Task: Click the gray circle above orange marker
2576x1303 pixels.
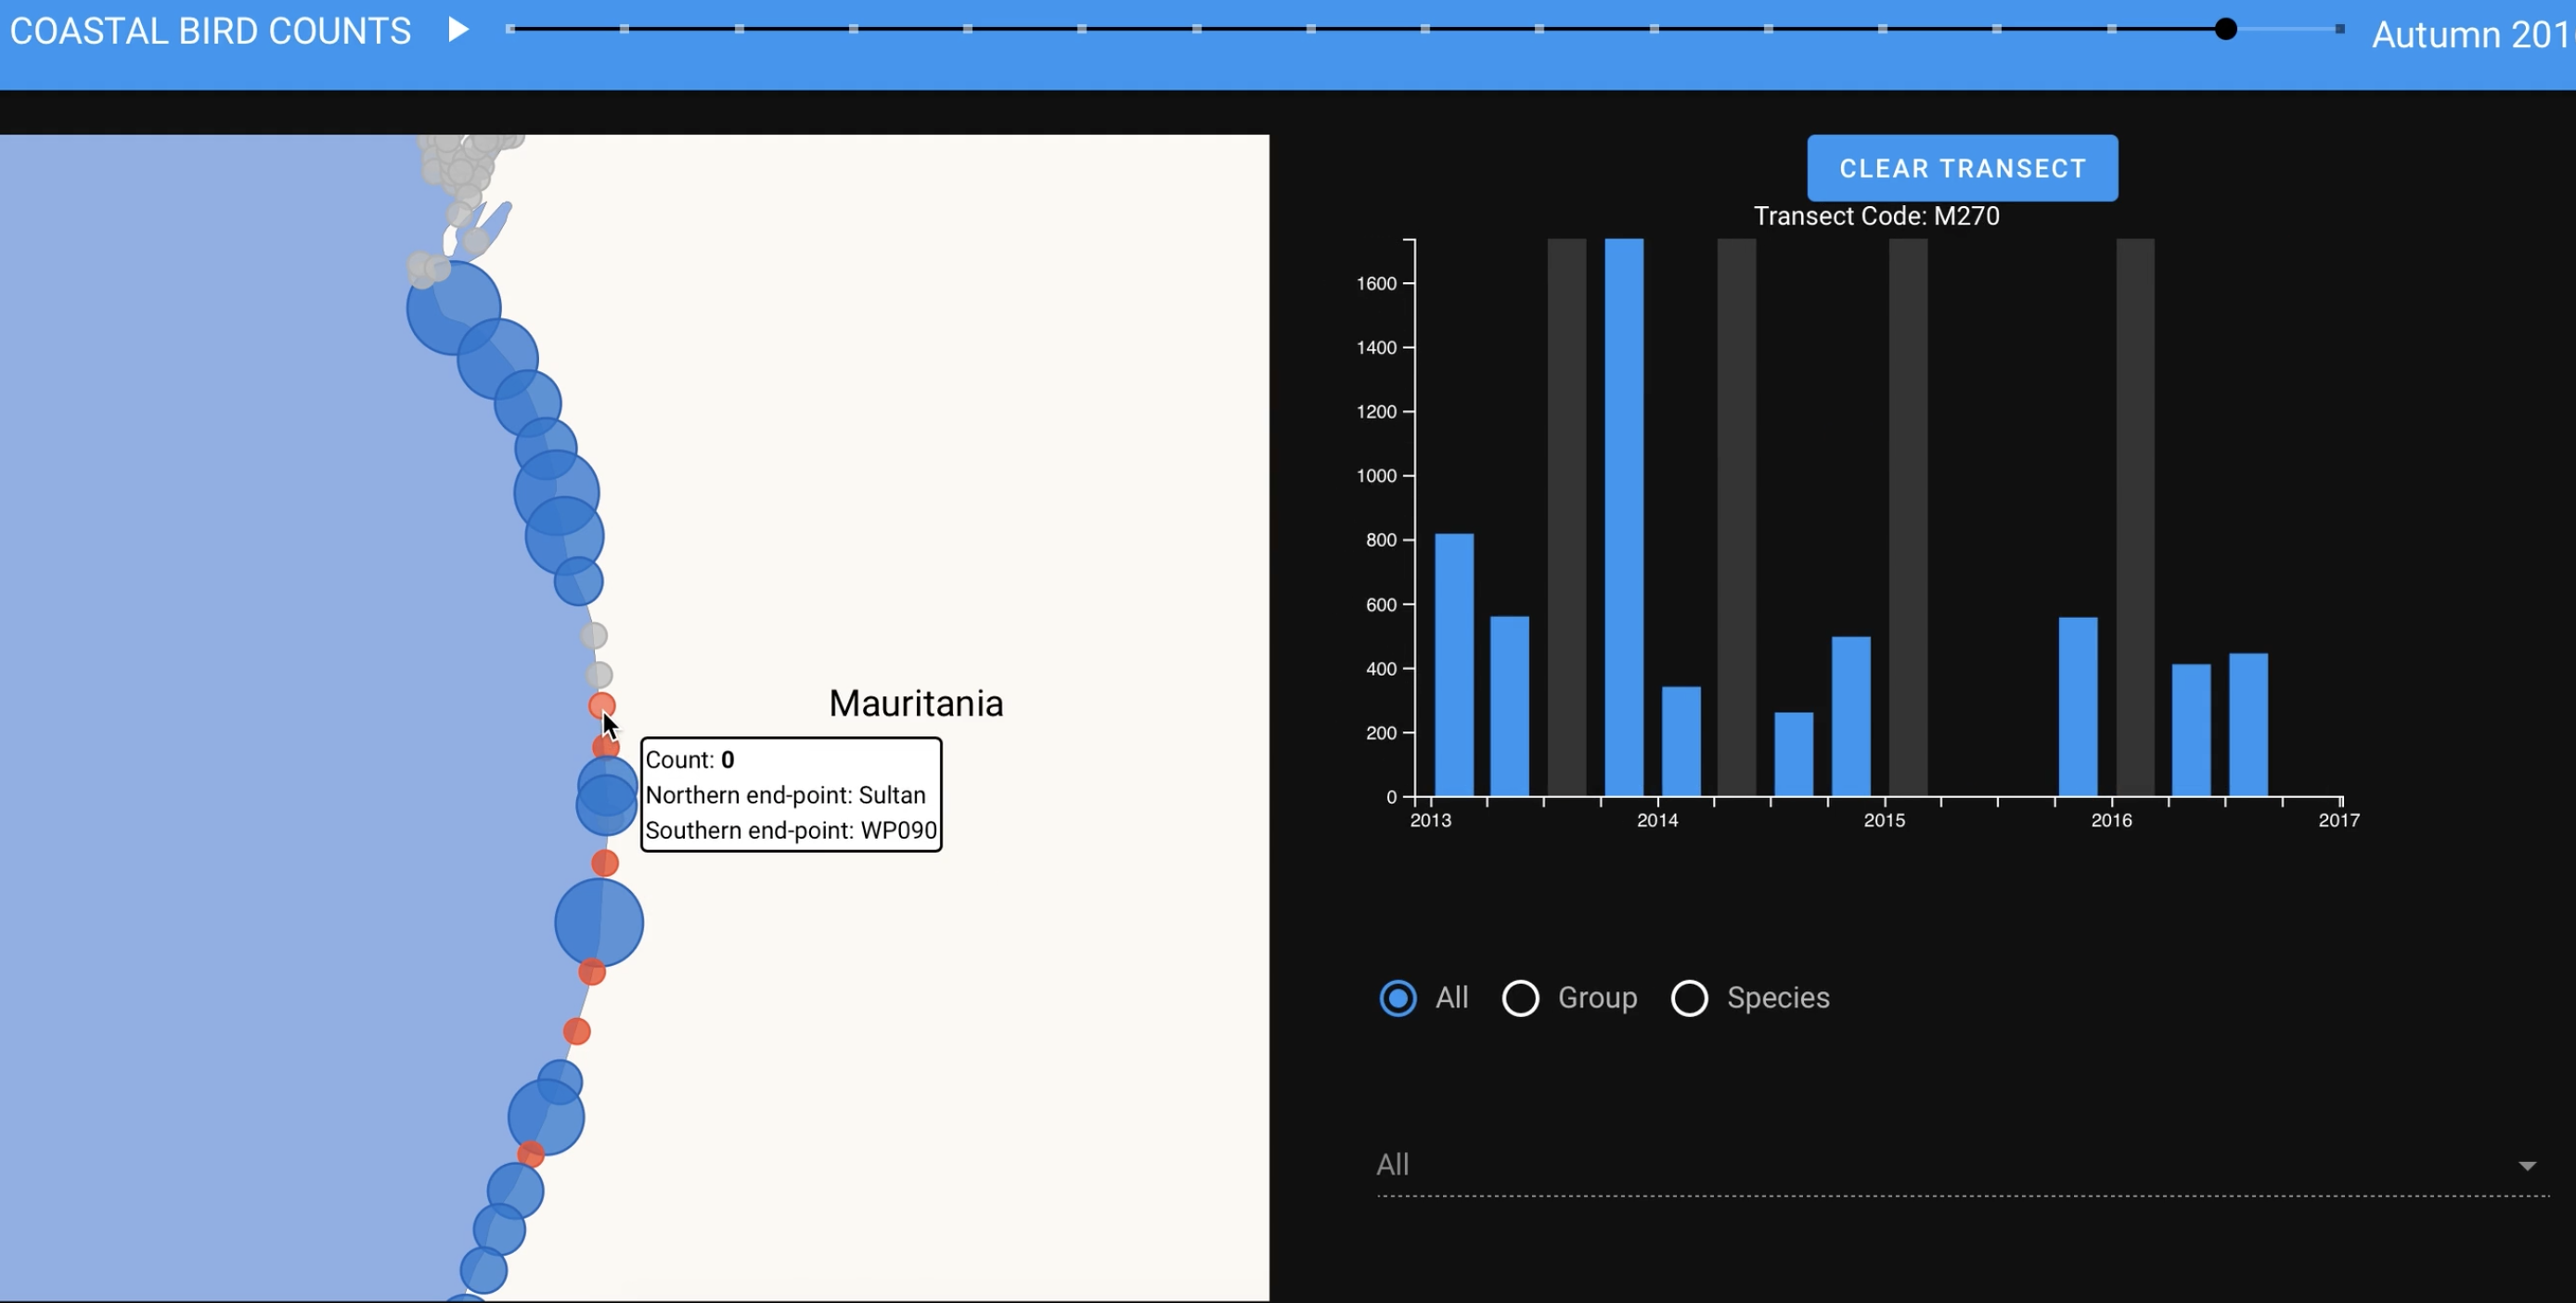Action: coord(598,675)
